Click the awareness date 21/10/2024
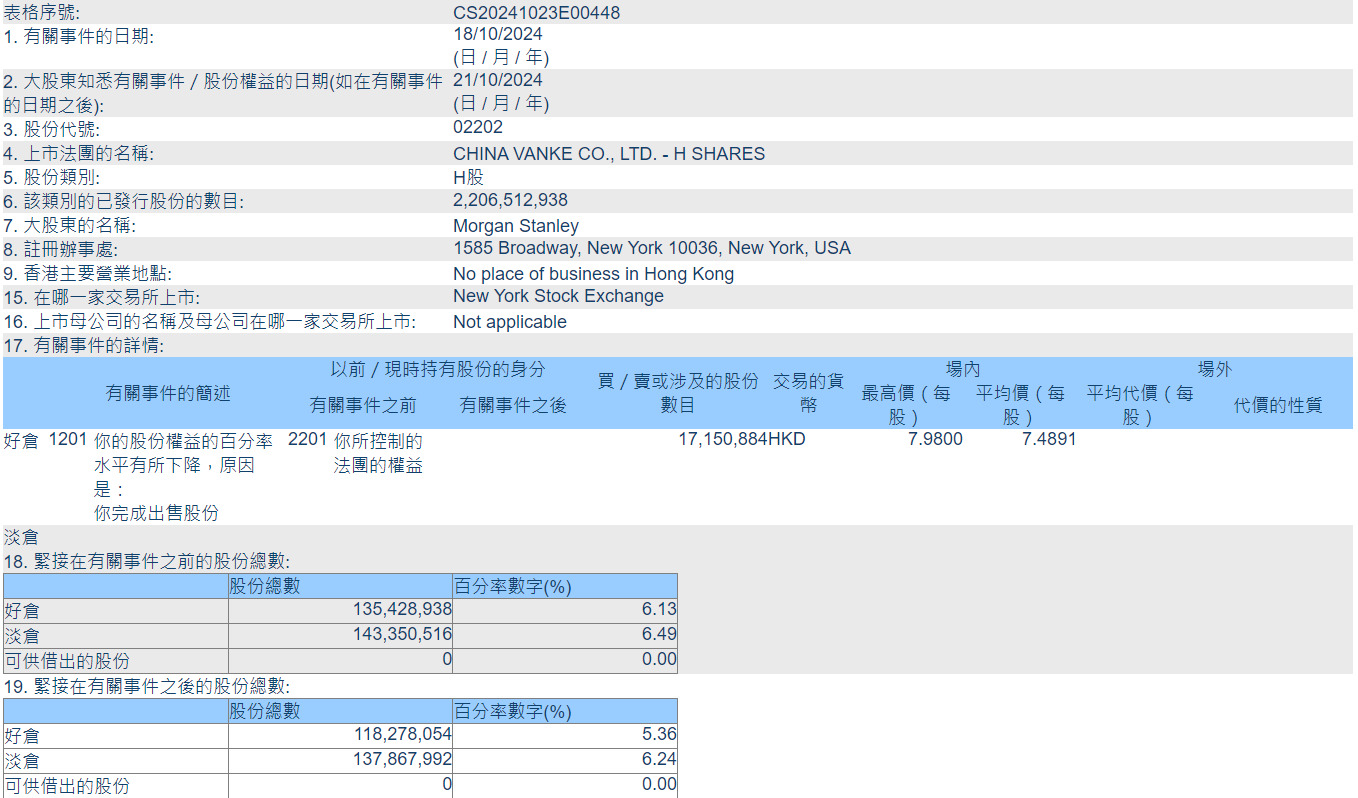This screenshot has height=798, width=1358. 498,80
